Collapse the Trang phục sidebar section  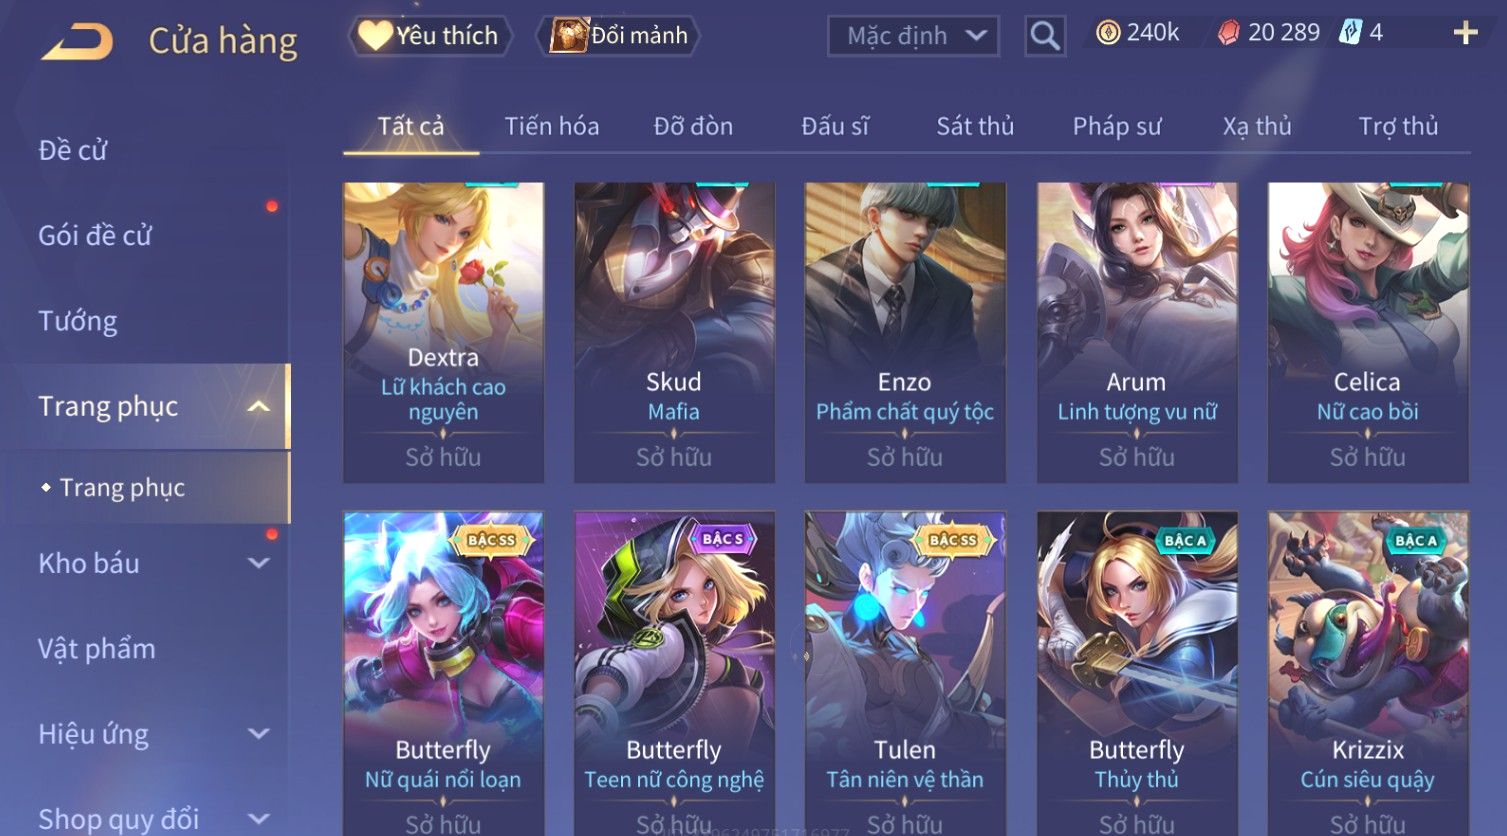tap(259, 406)
